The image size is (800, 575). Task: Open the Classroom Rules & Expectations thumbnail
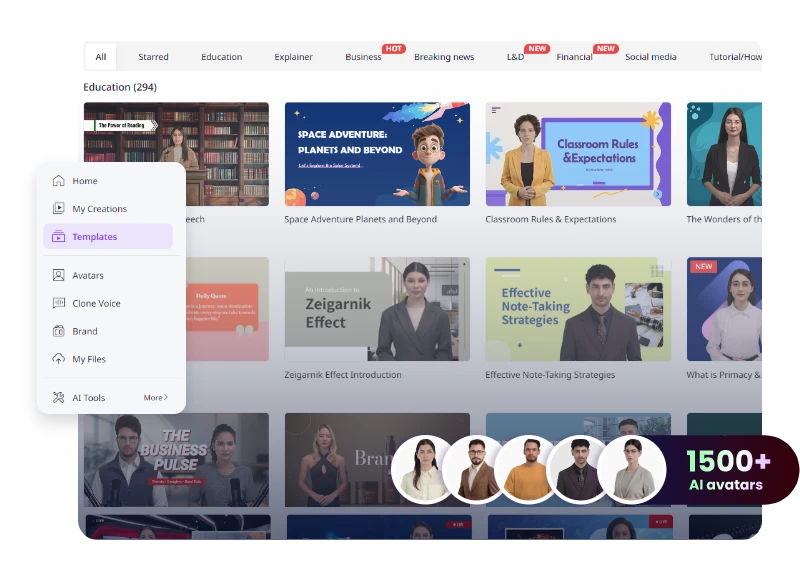(578, 154)
